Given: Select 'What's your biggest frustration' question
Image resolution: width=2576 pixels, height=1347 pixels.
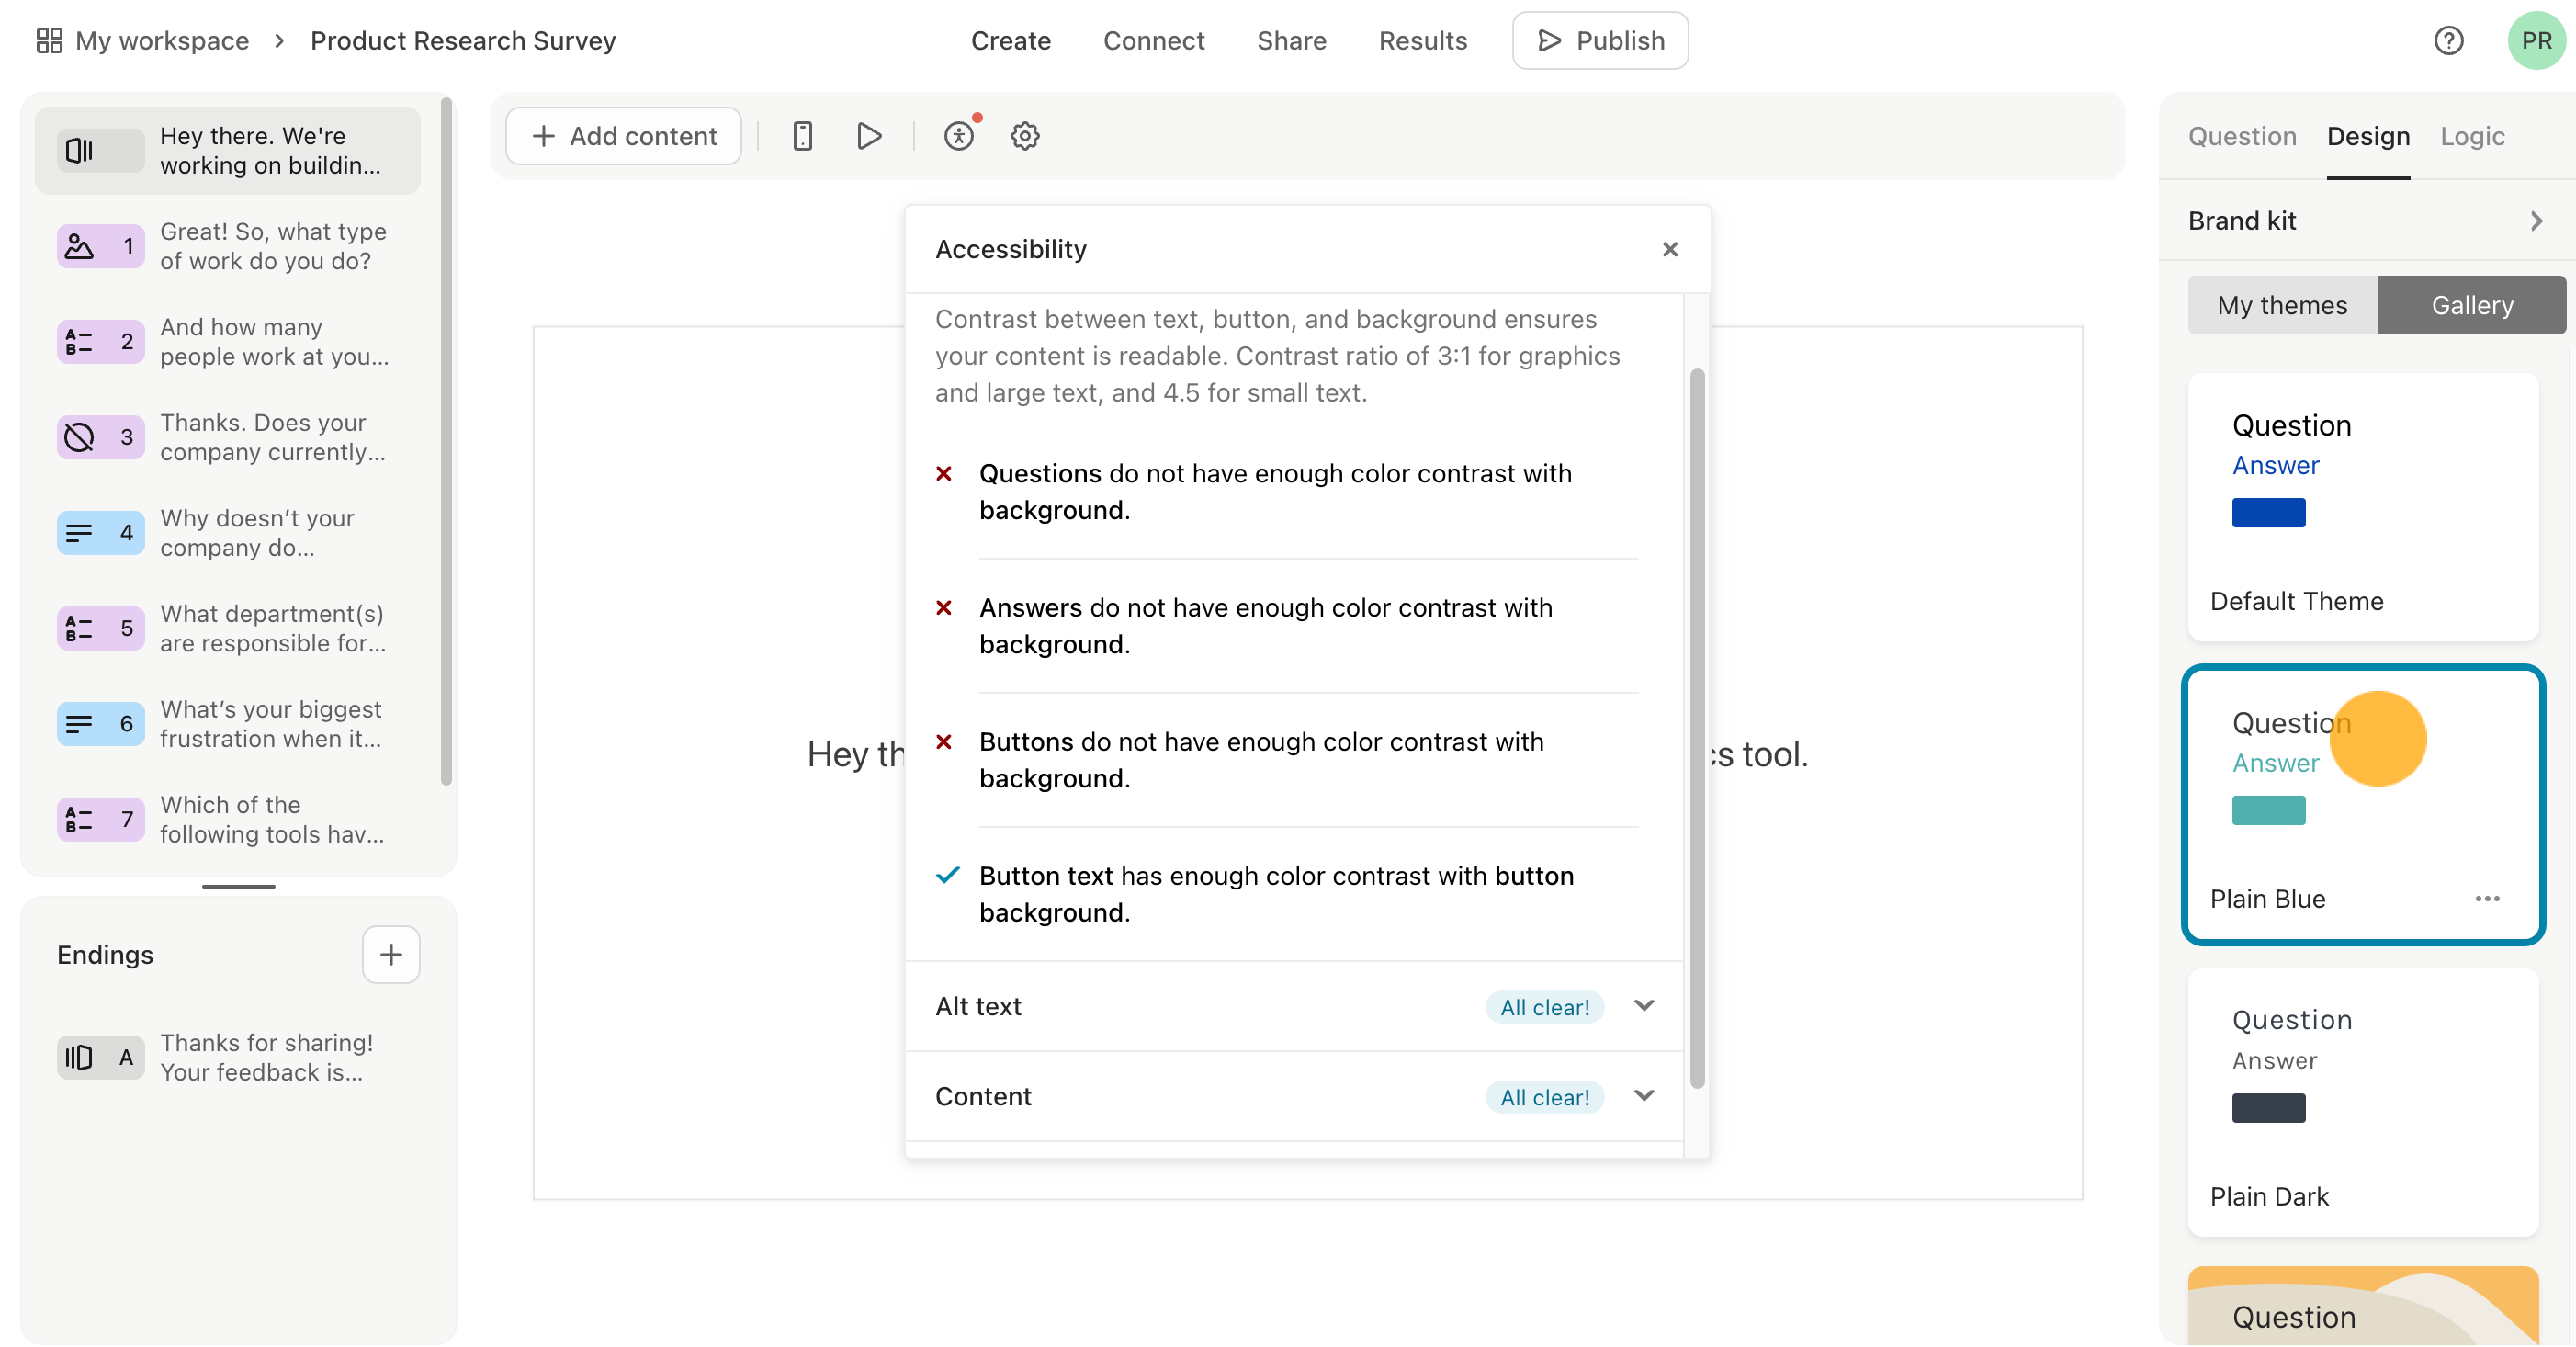Looking at the screenshot, I should pyautogui.click(x=228, y=724).
